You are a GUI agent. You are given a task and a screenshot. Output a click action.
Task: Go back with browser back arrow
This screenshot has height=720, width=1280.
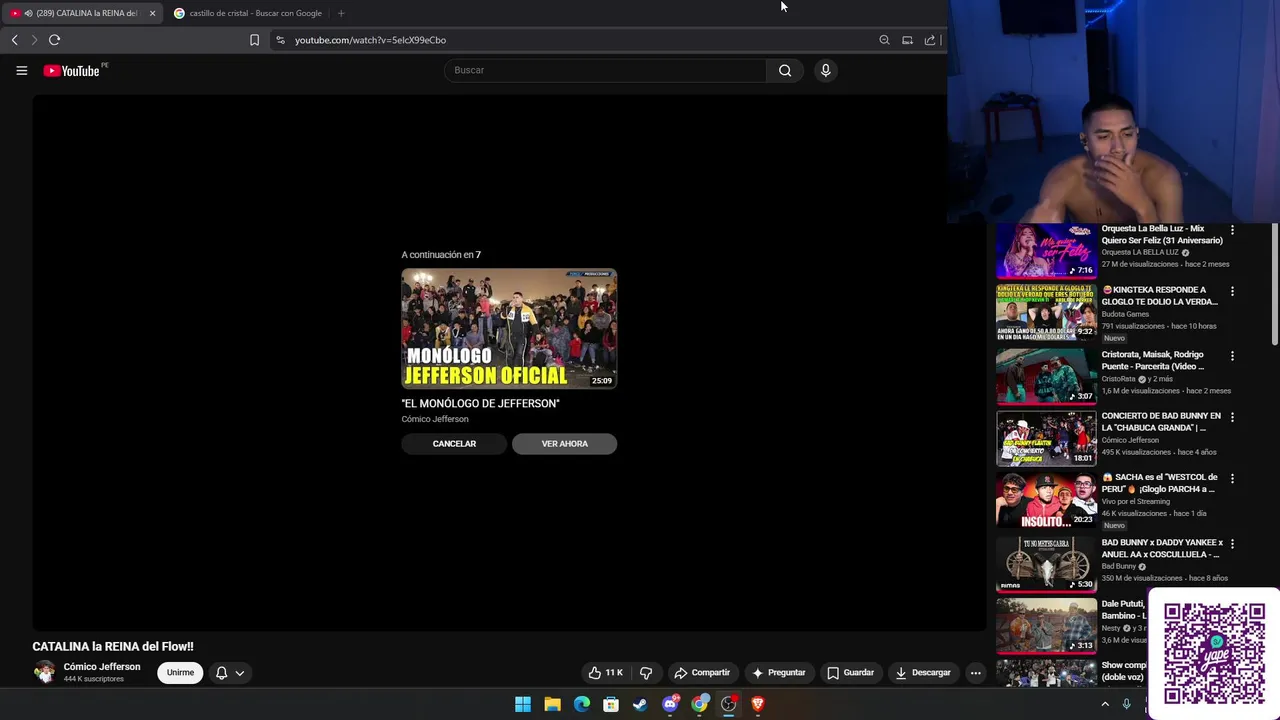pos(14,40)
